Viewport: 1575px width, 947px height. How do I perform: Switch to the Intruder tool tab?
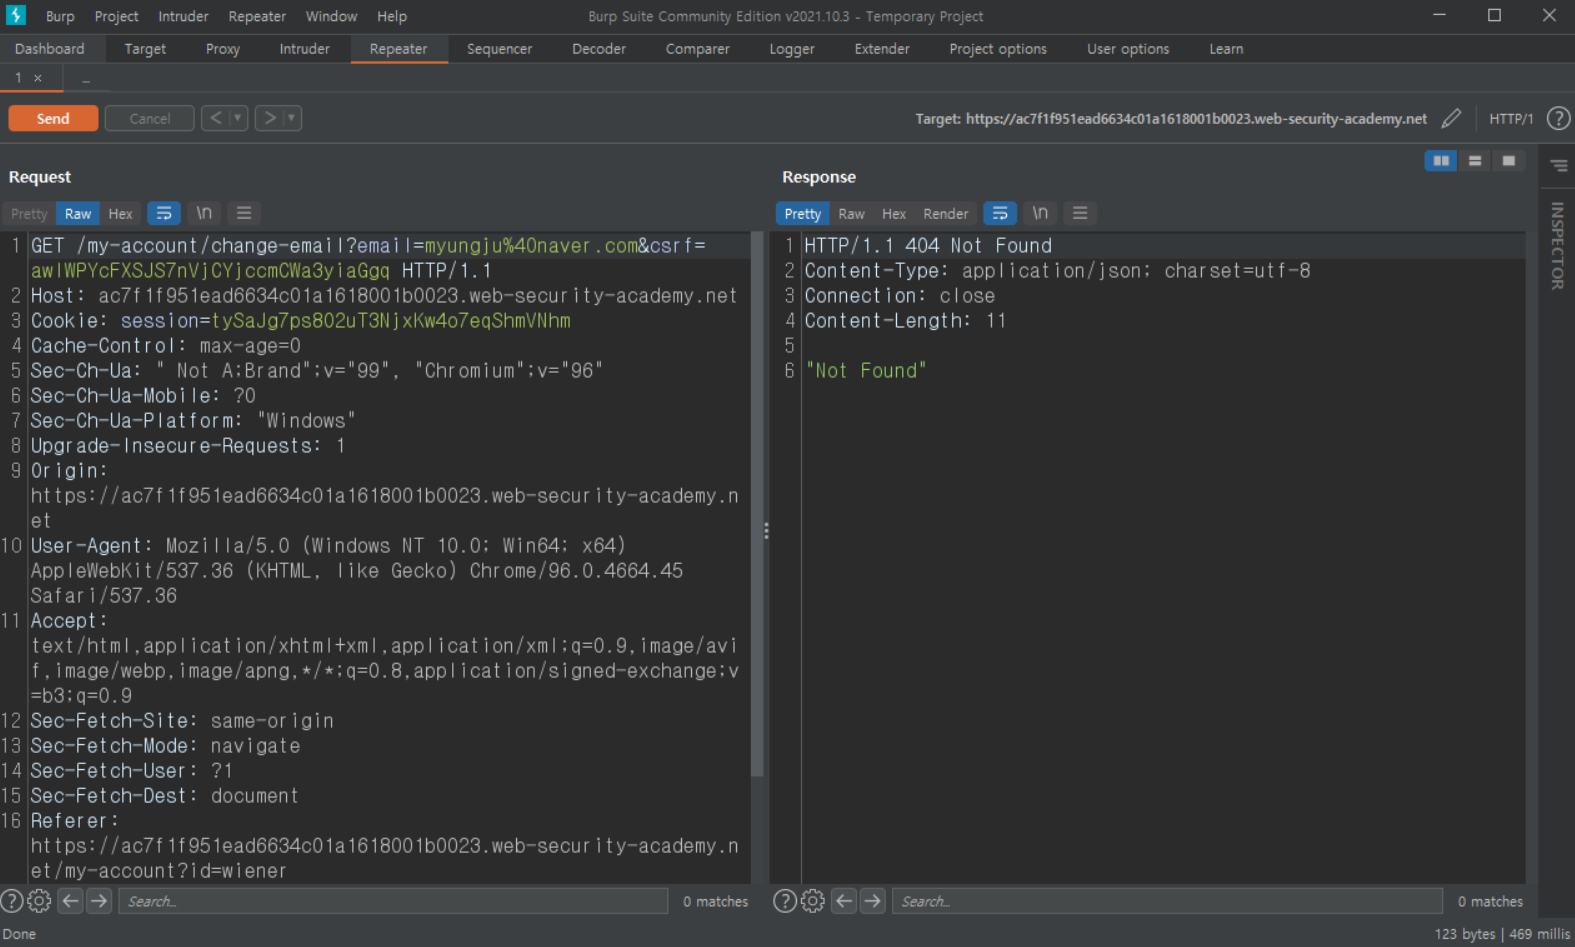coord(304,48)
